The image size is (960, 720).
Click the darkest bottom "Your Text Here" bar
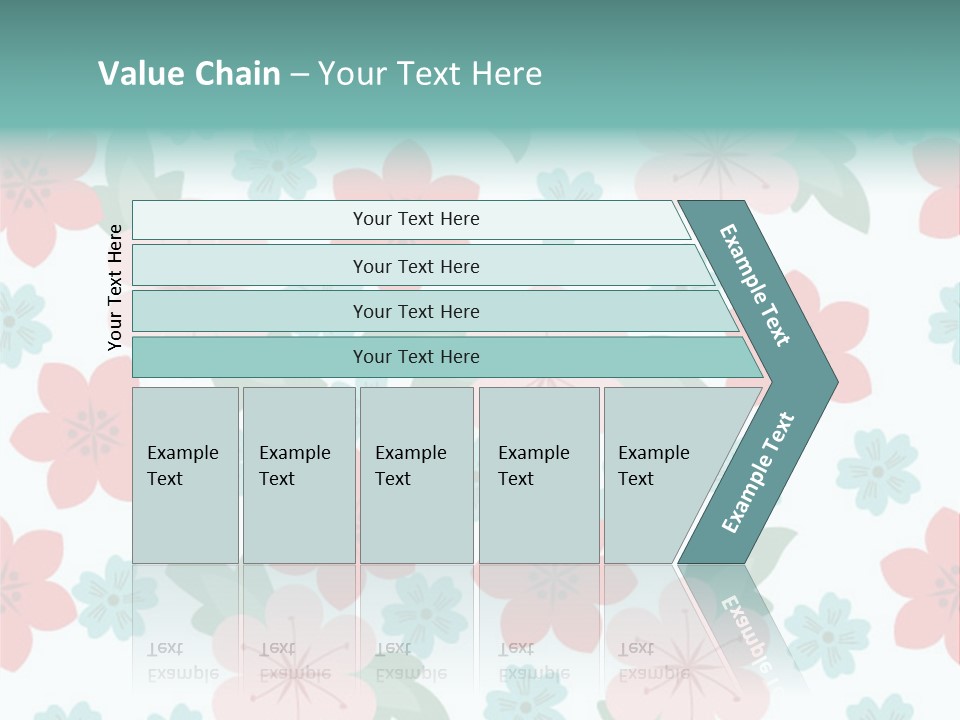coord(416,357)
